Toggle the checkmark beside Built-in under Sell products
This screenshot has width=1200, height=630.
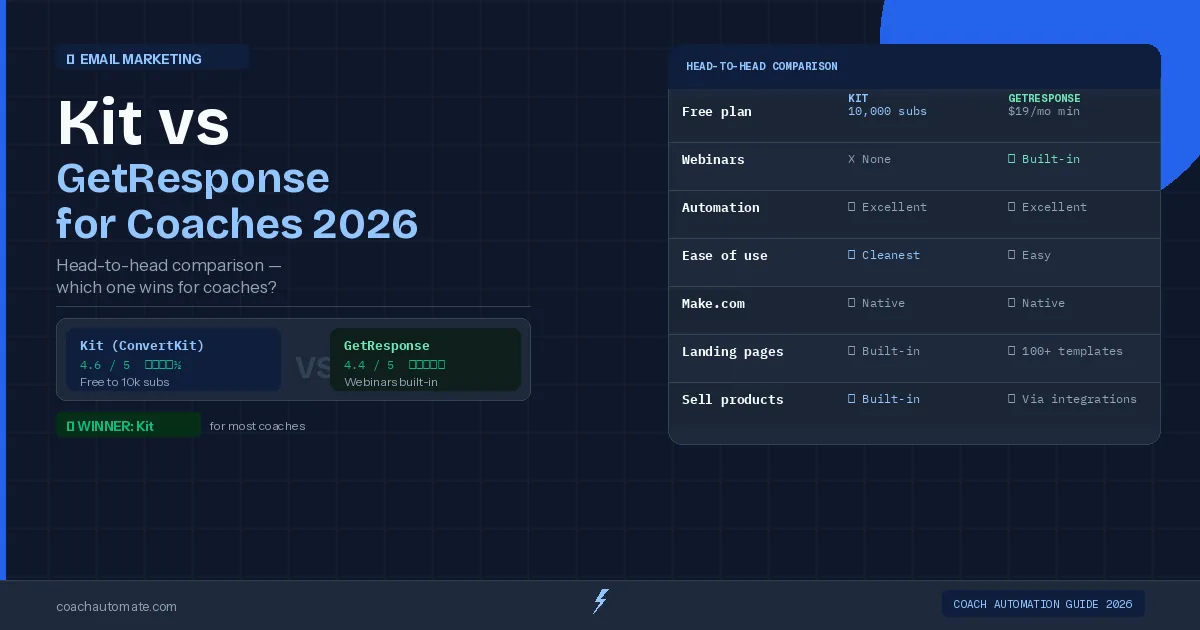pos(851,399)
